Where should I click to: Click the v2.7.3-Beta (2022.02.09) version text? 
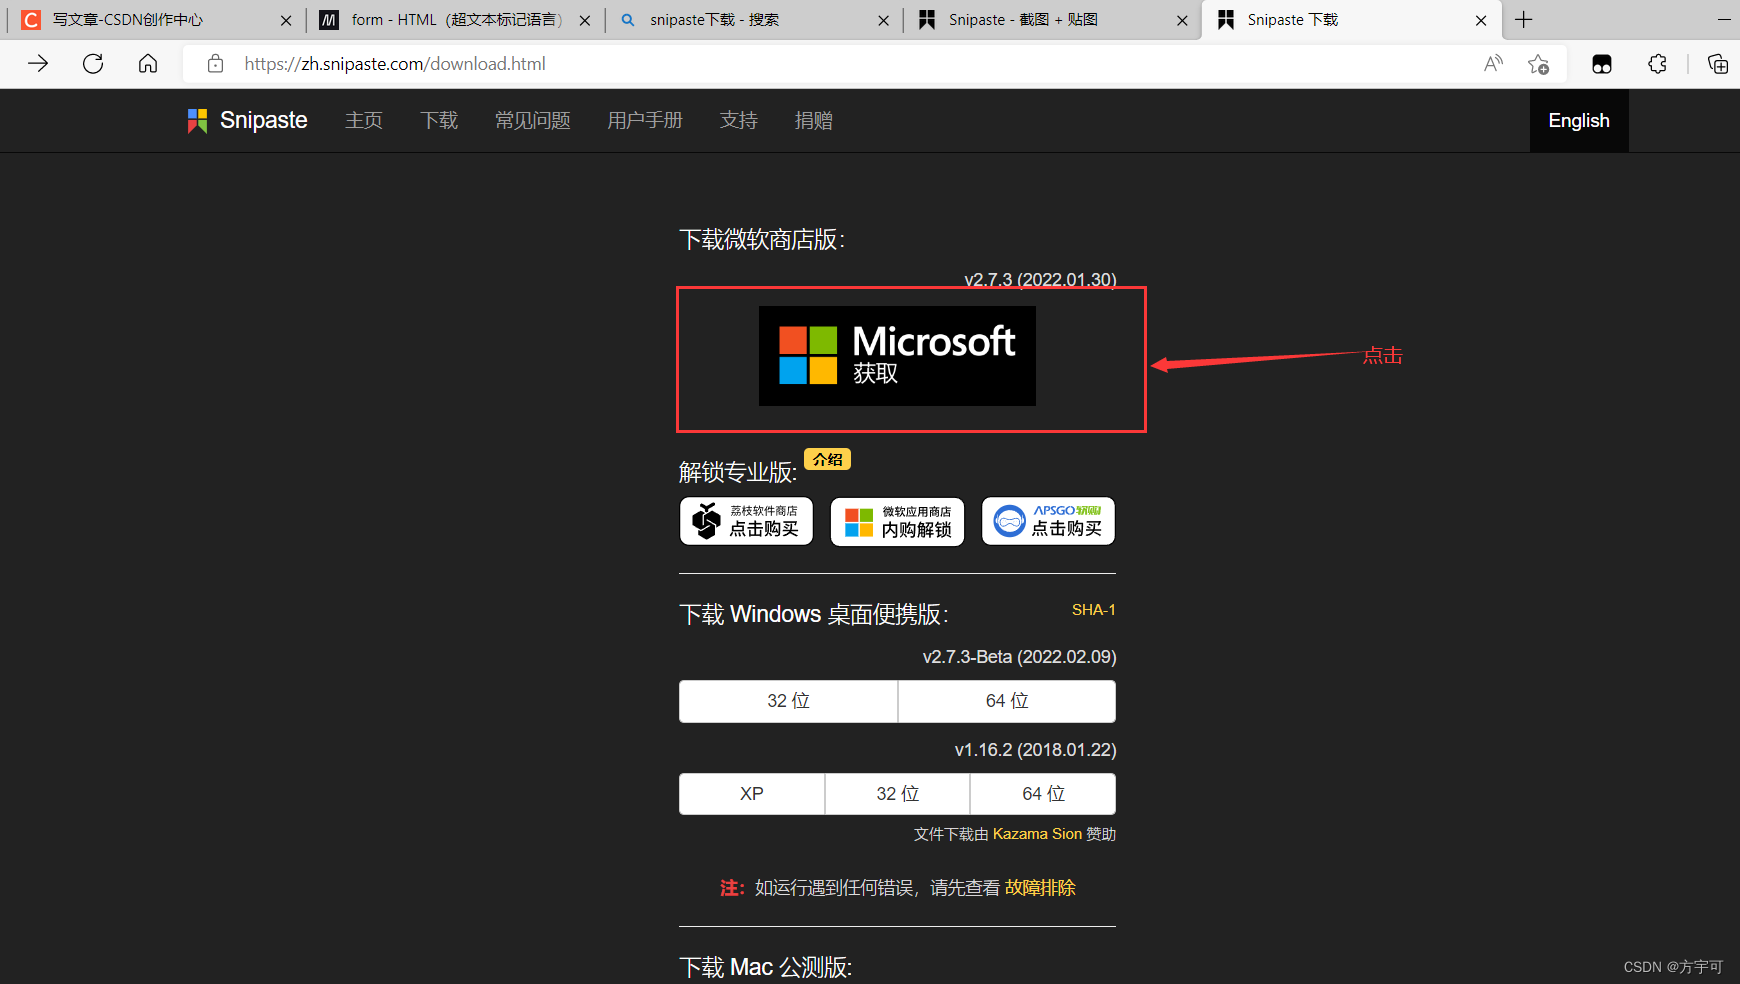pyautogui.click(x=1019, y=657)
